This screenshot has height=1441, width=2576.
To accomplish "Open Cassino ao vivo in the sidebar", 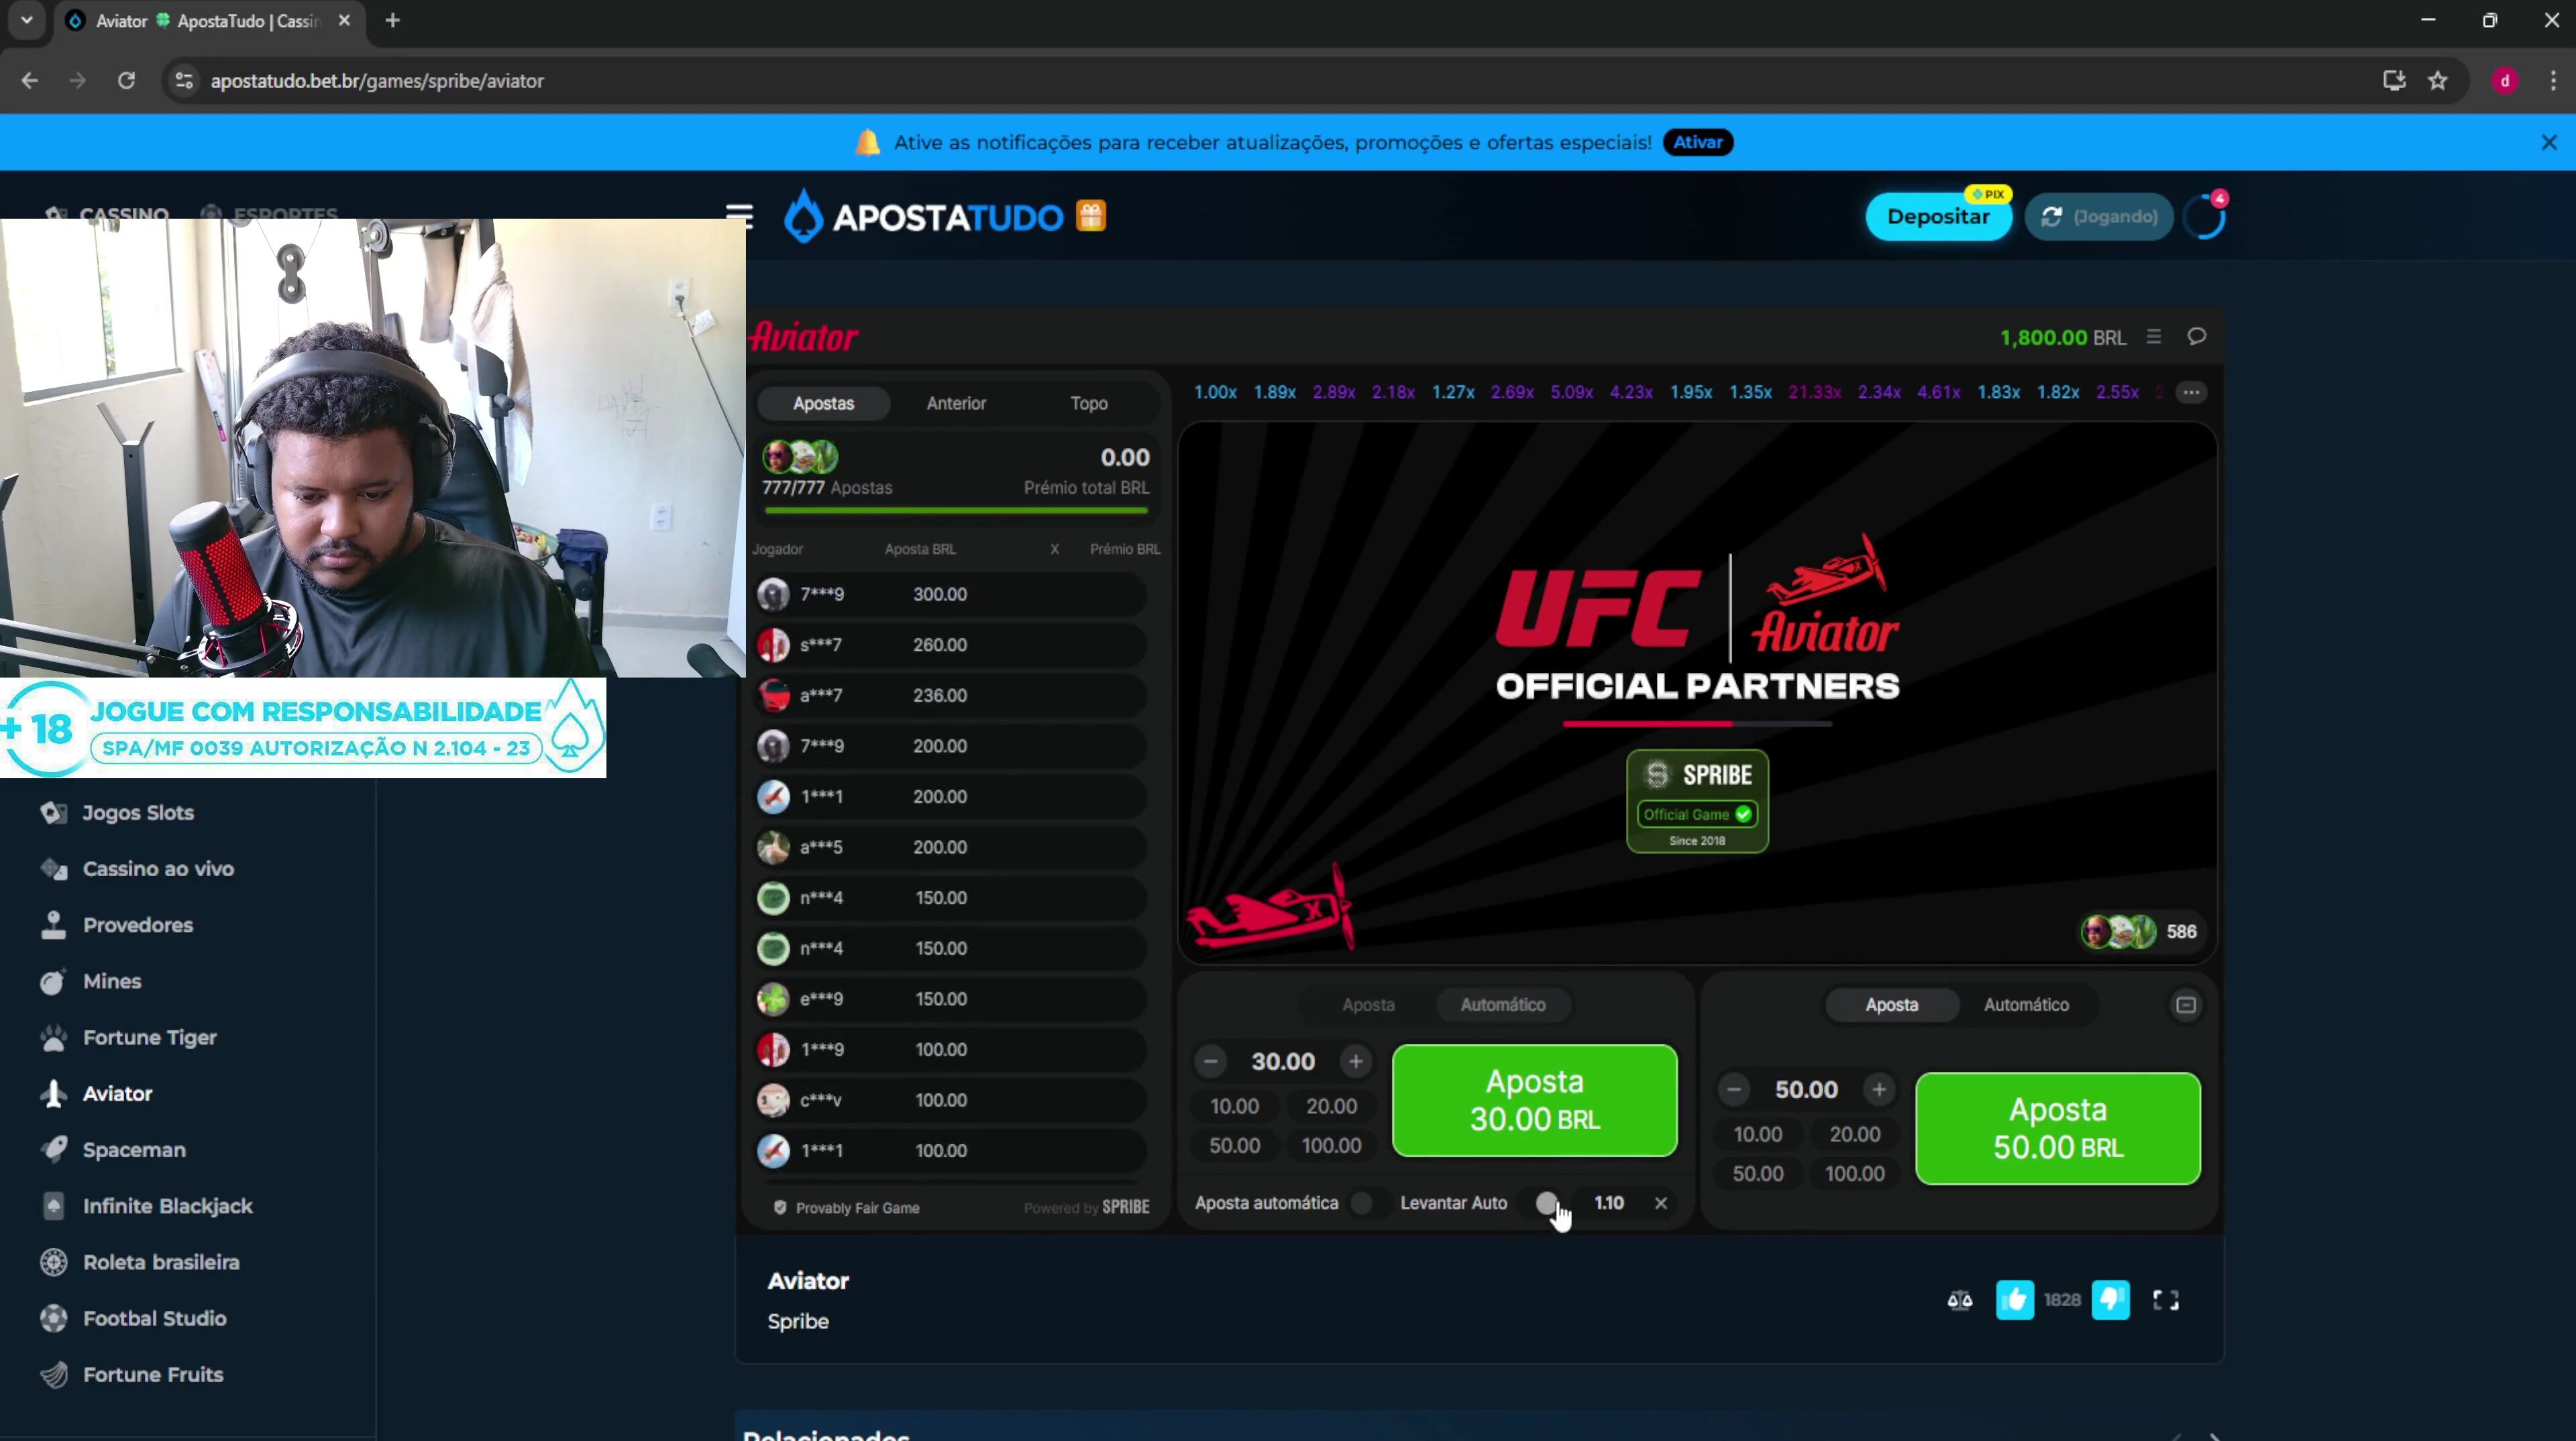I will [x=137, y=868].
